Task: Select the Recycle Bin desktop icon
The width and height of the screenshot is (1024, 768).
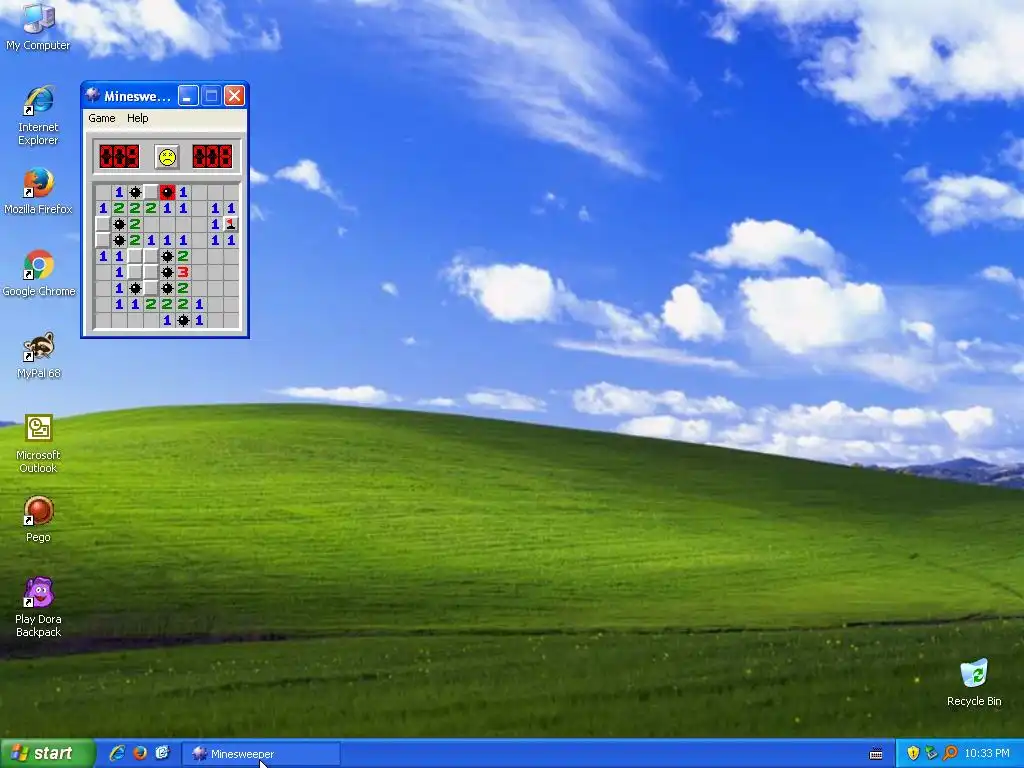Action: point(974,683)
